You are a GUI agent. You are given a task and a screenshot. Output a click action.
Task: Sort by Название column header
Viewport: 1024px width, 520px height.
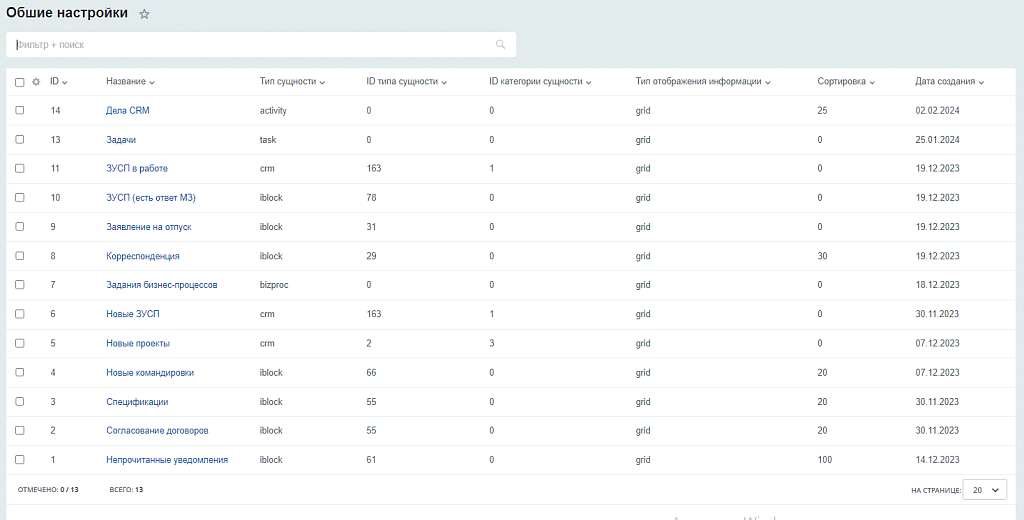[x=129, y=82]
